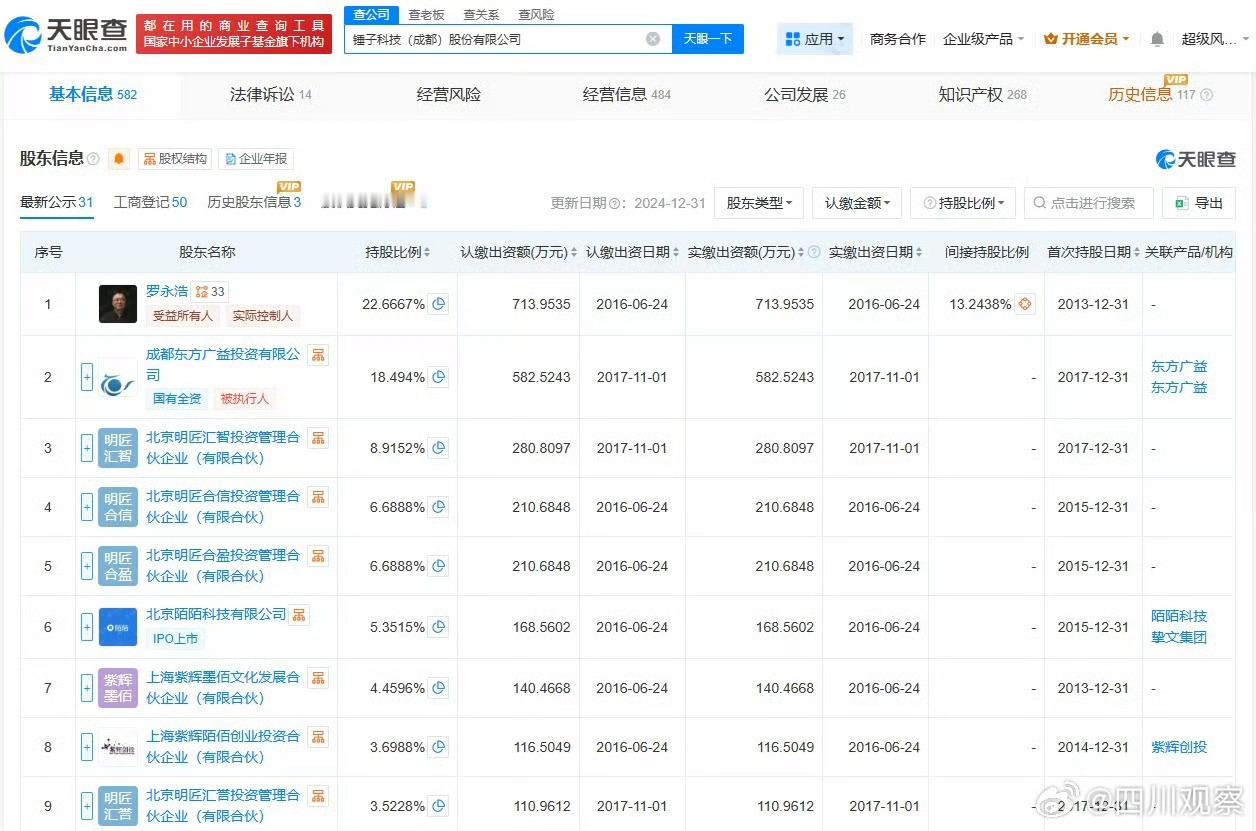Open 企业级产品 dropdown in header
Screen dimensions: 1256x831
pos(984,39)
